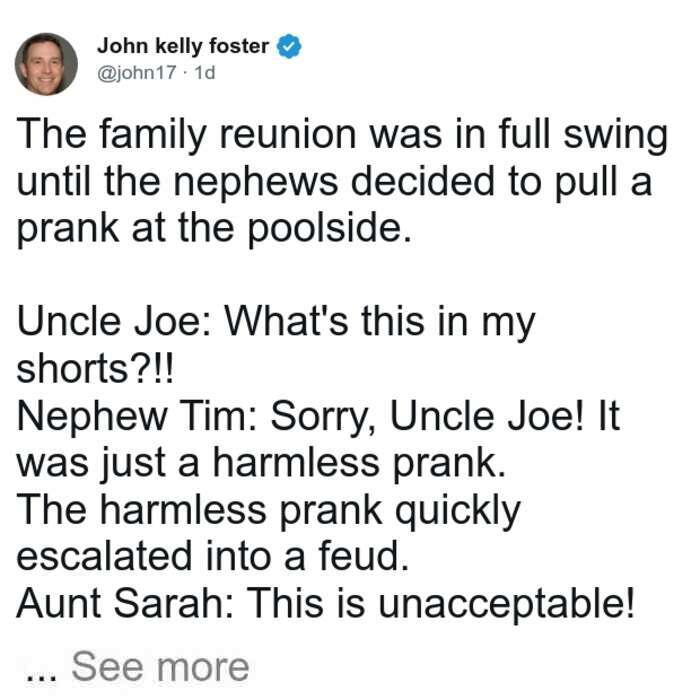The height and width of the screenshot is (700, 700).
Task: Click the line 'prank at the poolside.'
Action: [213, 230]
